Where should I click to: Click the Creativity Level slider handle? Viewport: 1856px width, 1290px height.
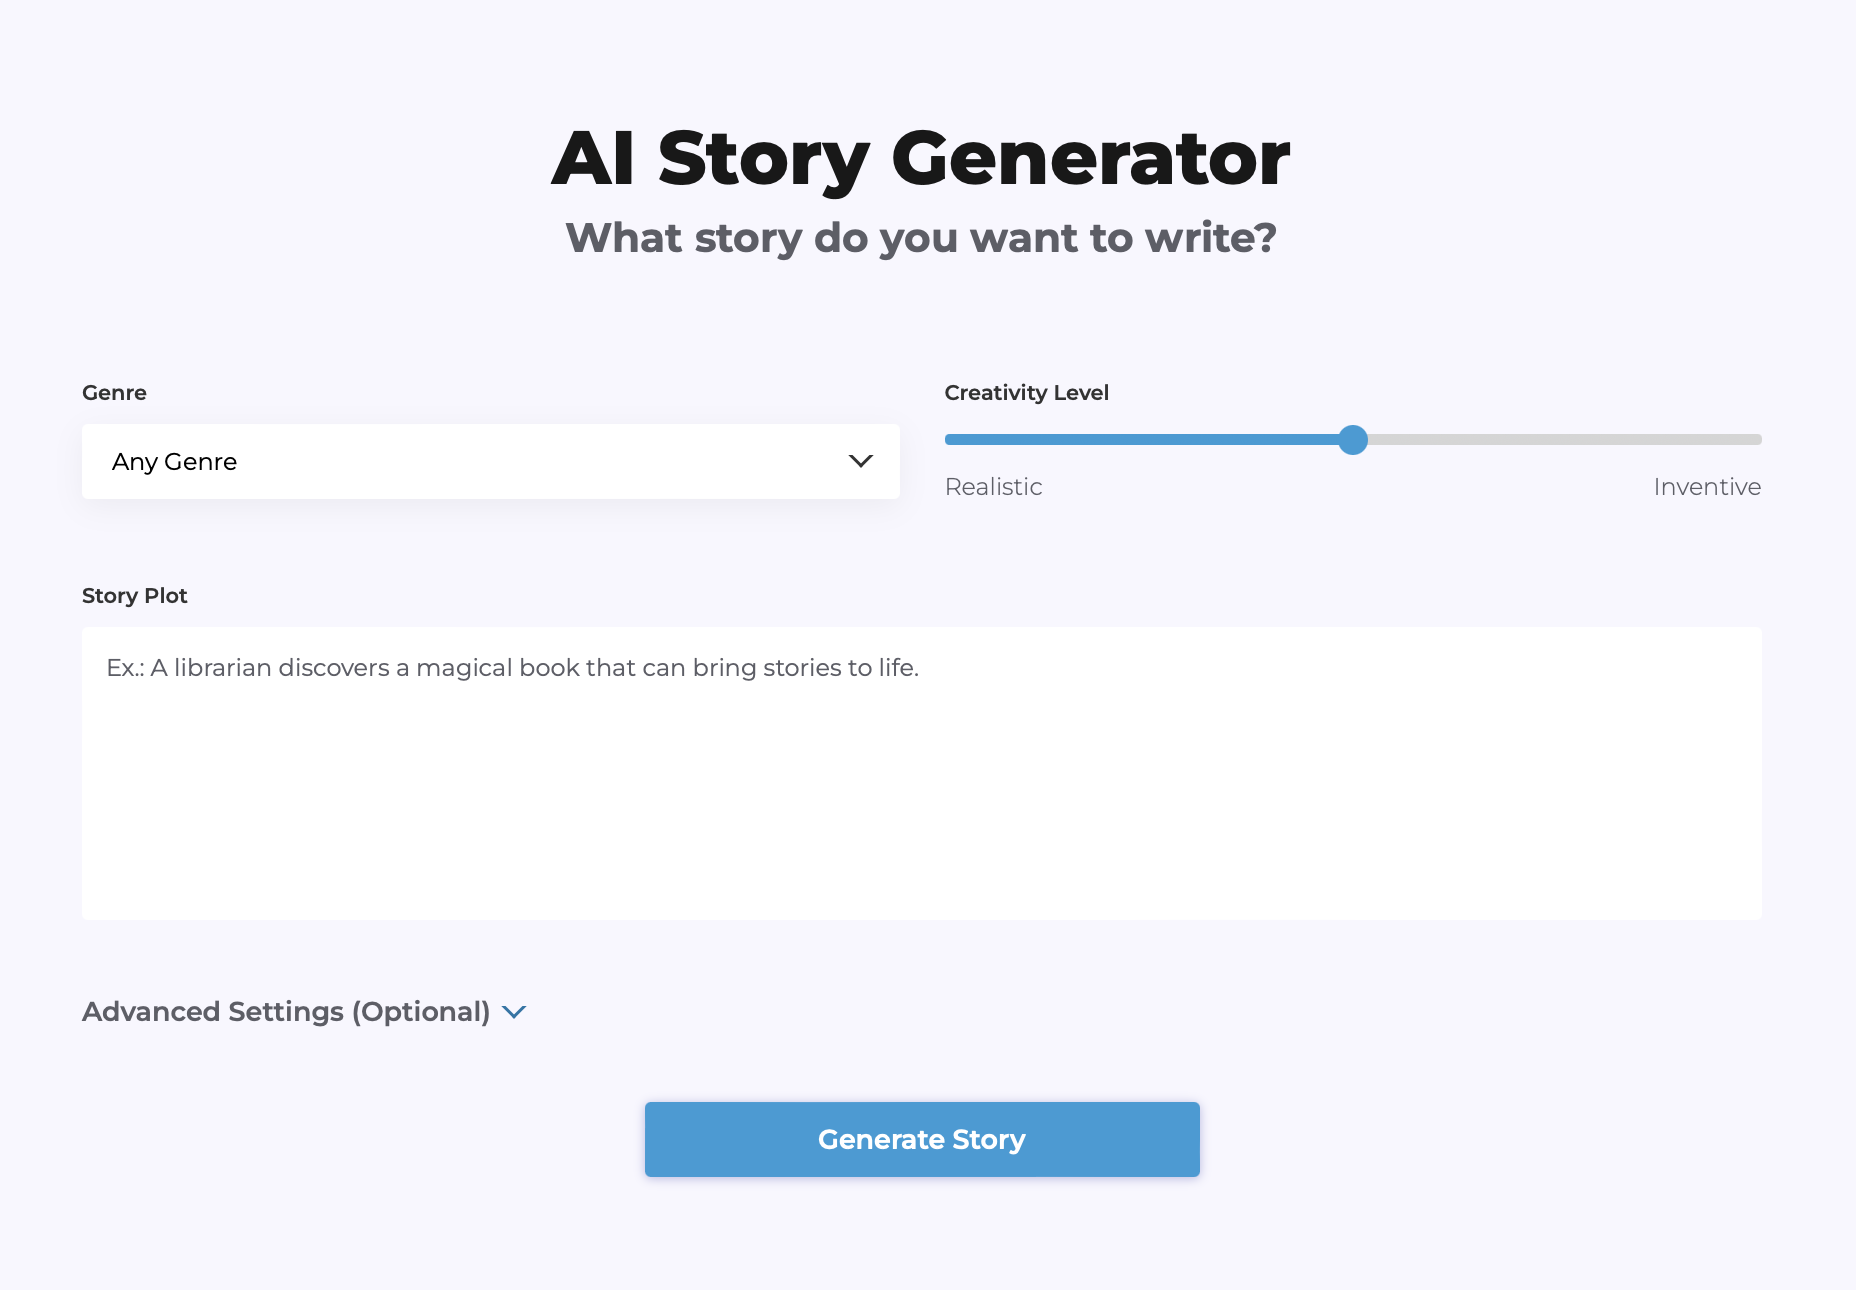click(x=1352, y=440)
